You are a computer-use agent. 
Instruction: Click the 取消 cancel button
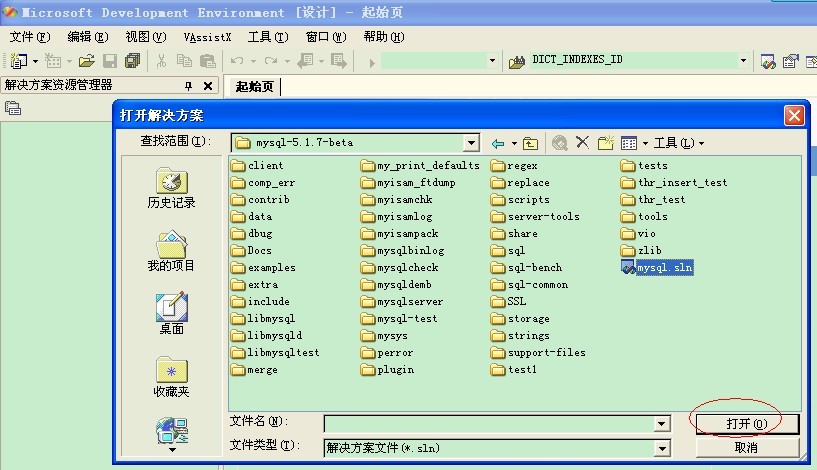coord(747,448)
